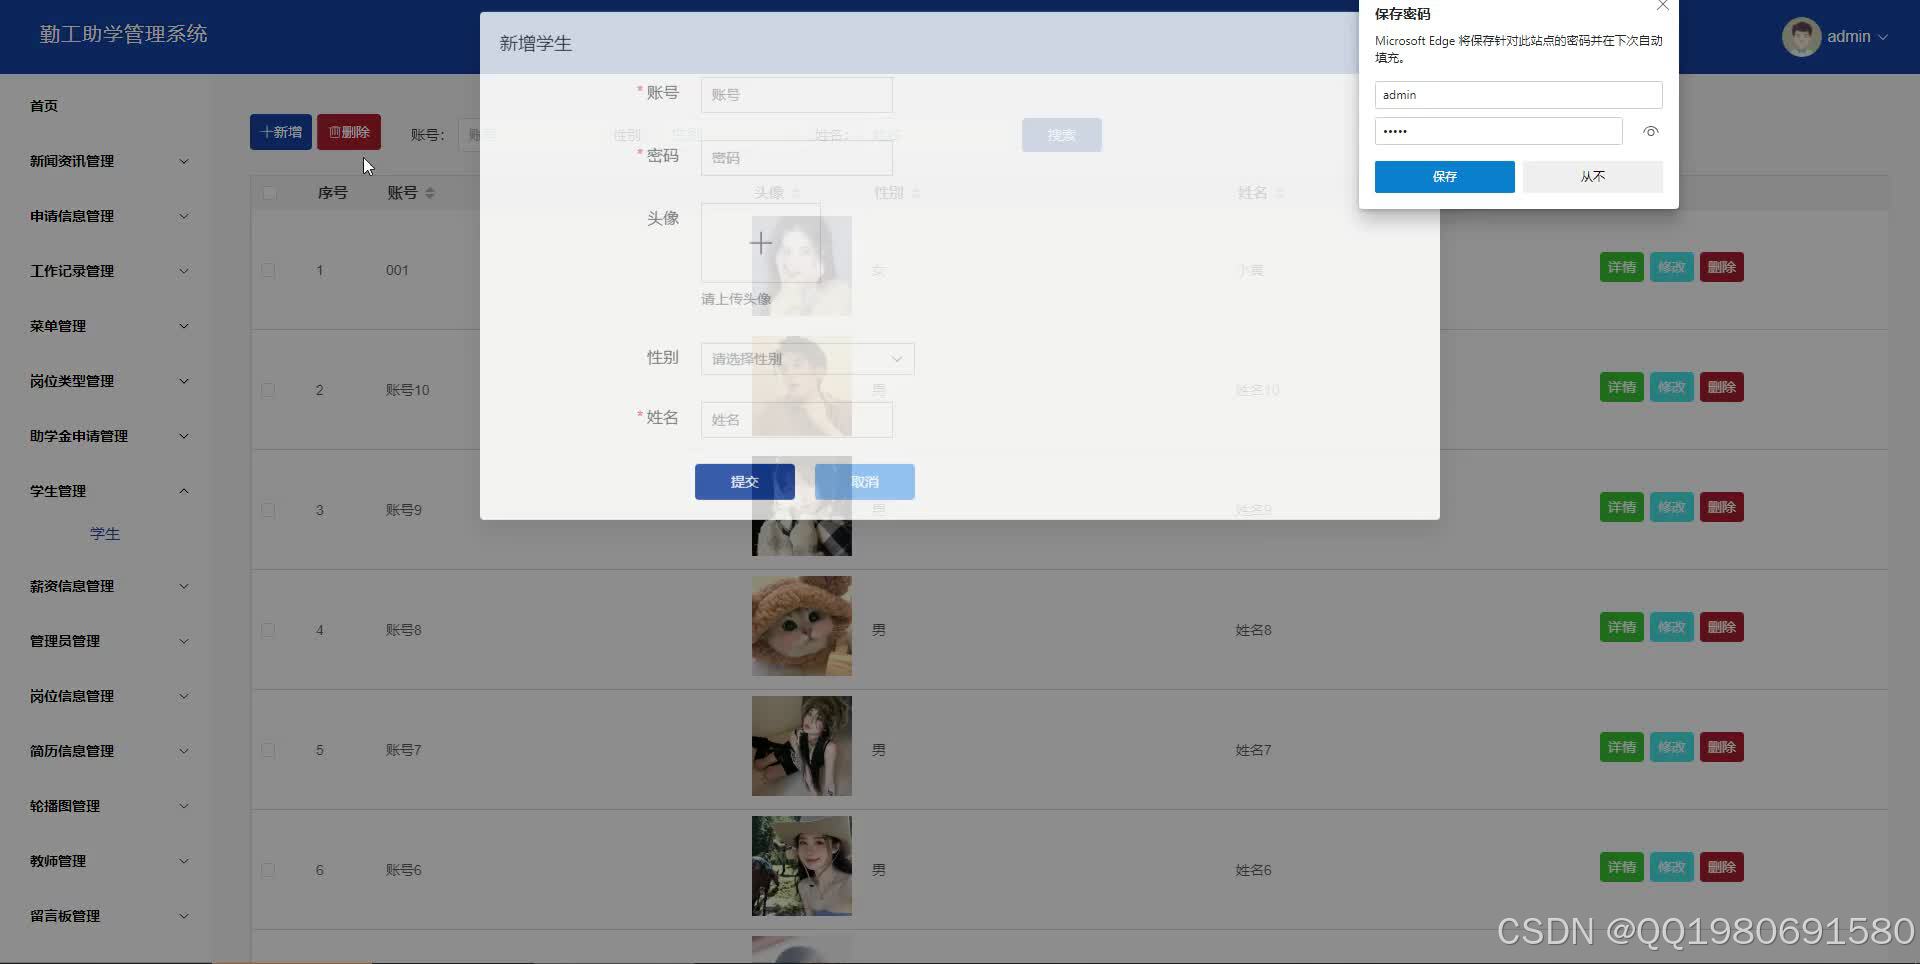Click the green 详情 button for row 1
This screenshot has width=1920, height=964.
tap(1620, 267)
